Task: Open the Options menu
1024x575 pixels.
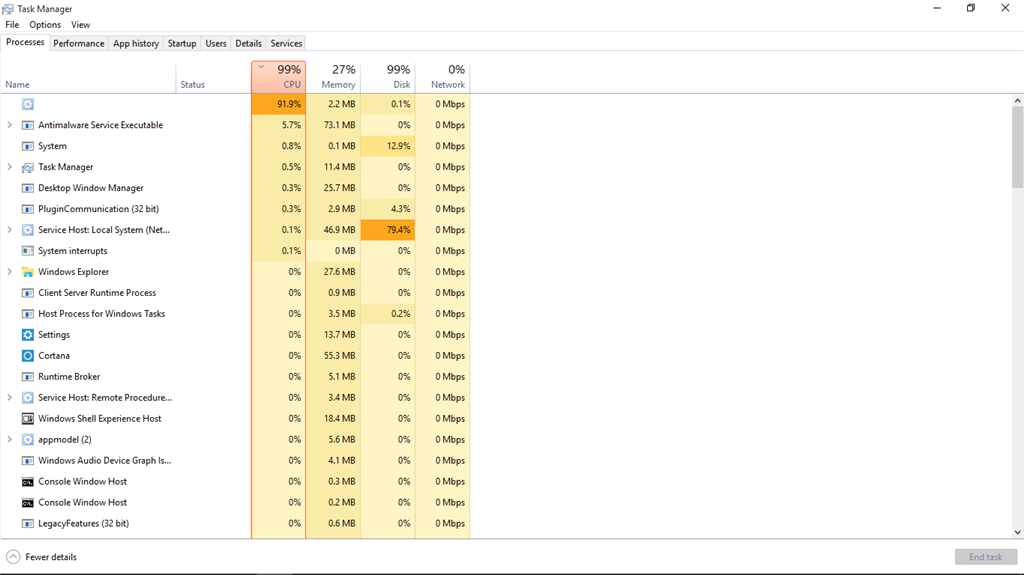Action: click(45, 25)
